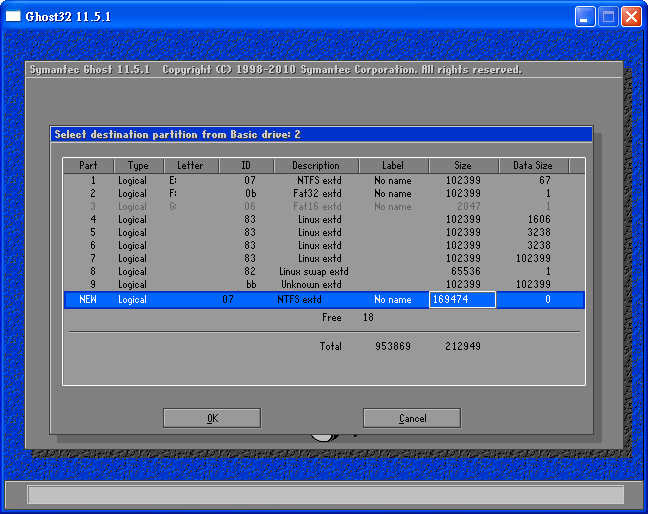The width and height of the screenshot is (648, 514).
Task: Click ID 0b of partition 2
Action: 250,193
